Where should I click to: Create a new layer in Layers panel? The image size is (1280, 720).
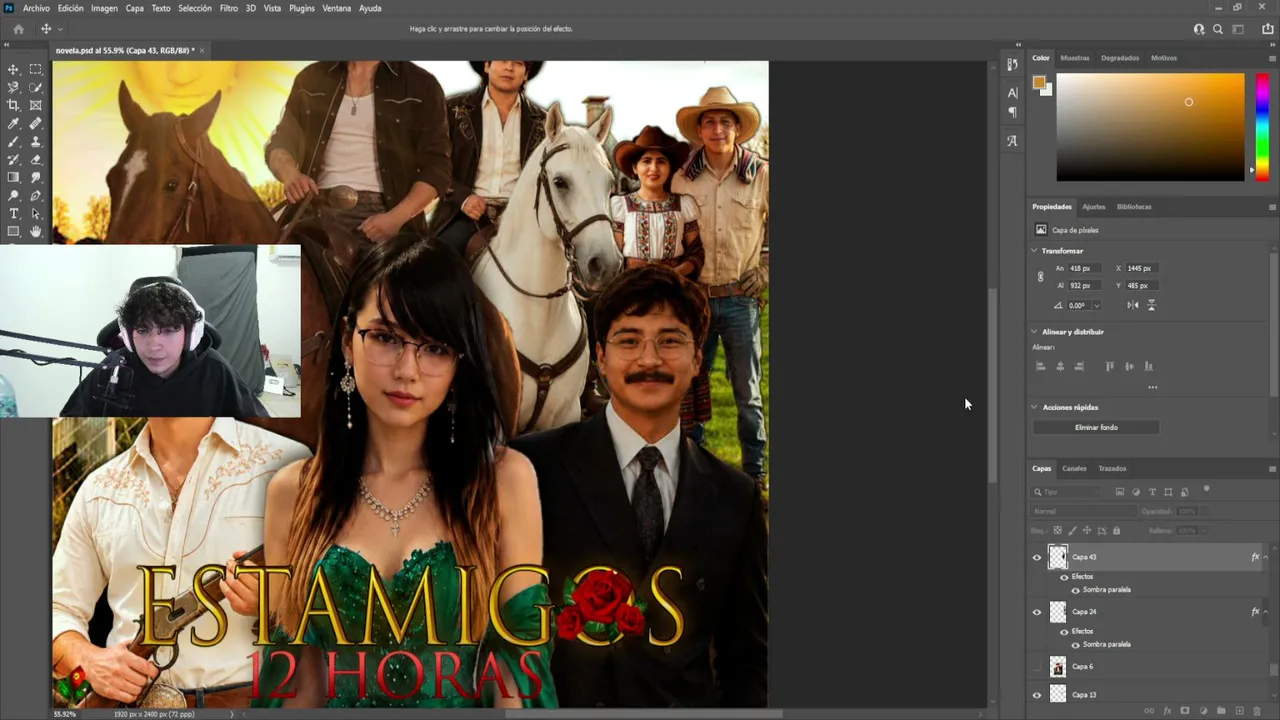[1239, 711]
